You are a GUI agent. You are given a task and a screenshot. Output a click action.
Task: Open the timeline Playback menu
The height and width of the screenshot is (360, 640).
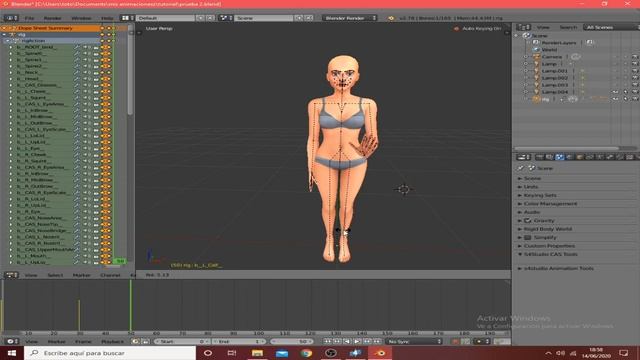click(112, 342)
